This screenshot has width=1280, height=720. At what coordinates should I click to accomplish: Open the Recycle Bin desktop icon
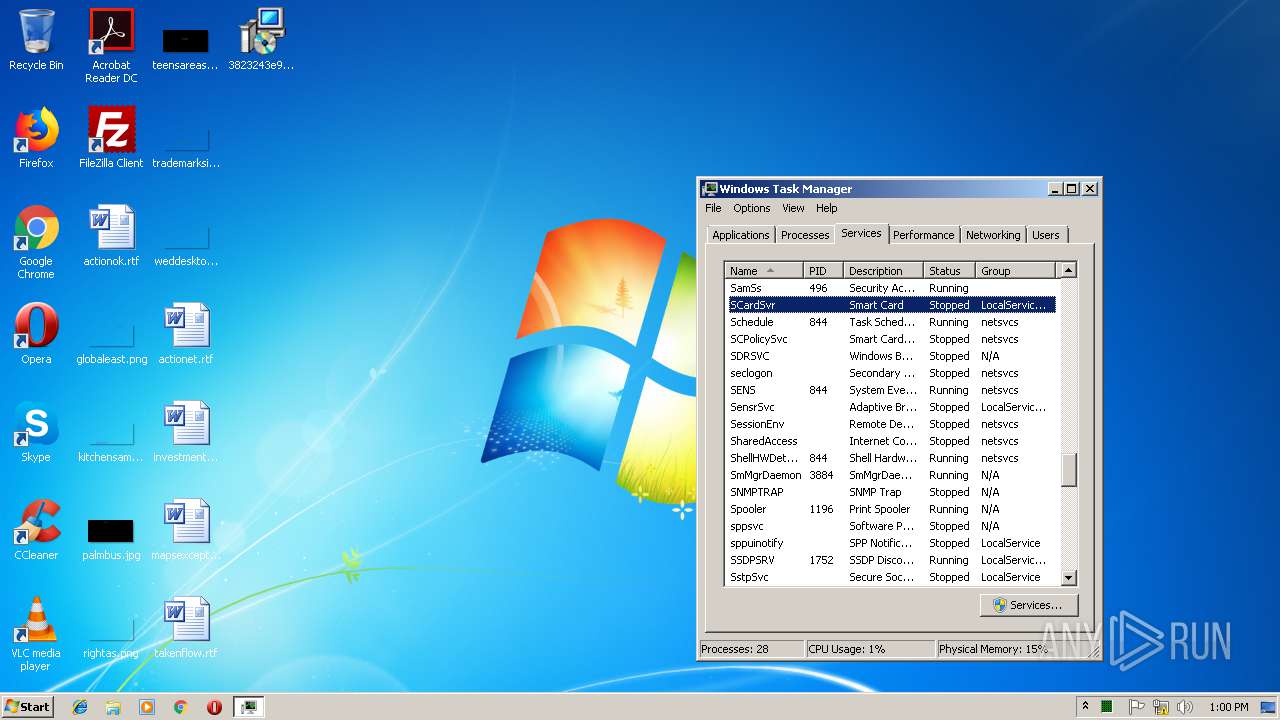click(36, 40)
